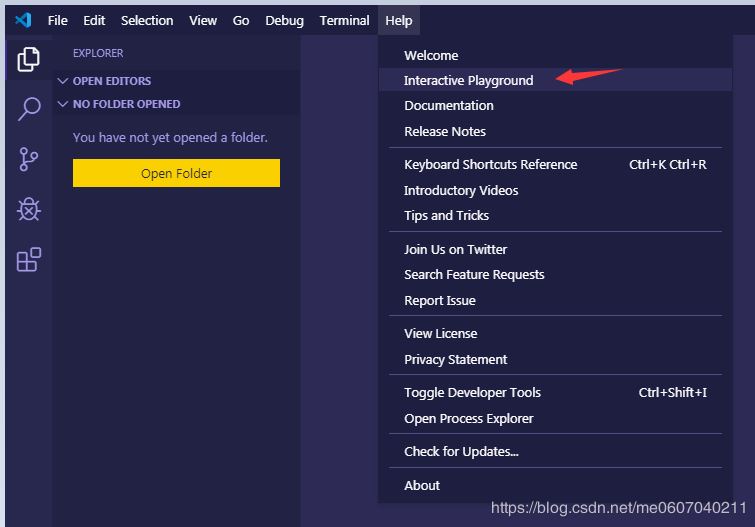Open the Debug view bug icon
755x527 pixels.
click(x=29, y=209)
